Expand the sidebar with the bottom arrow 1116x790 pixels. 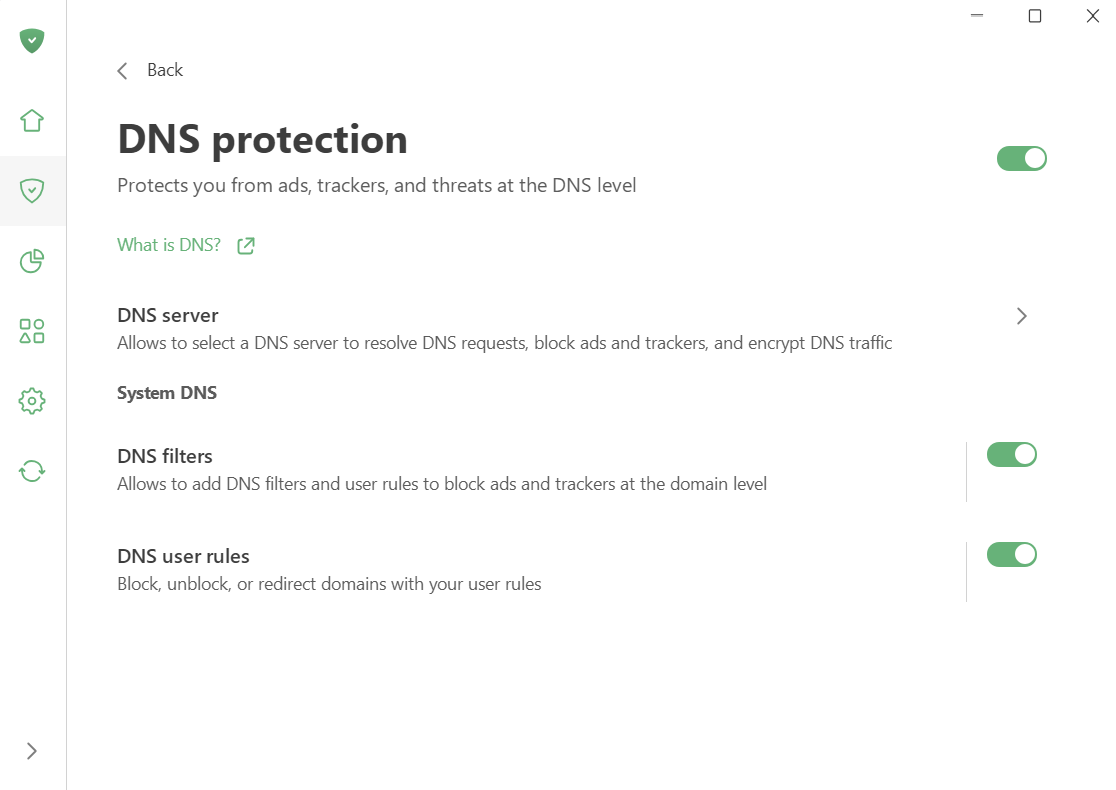[31, 750]
